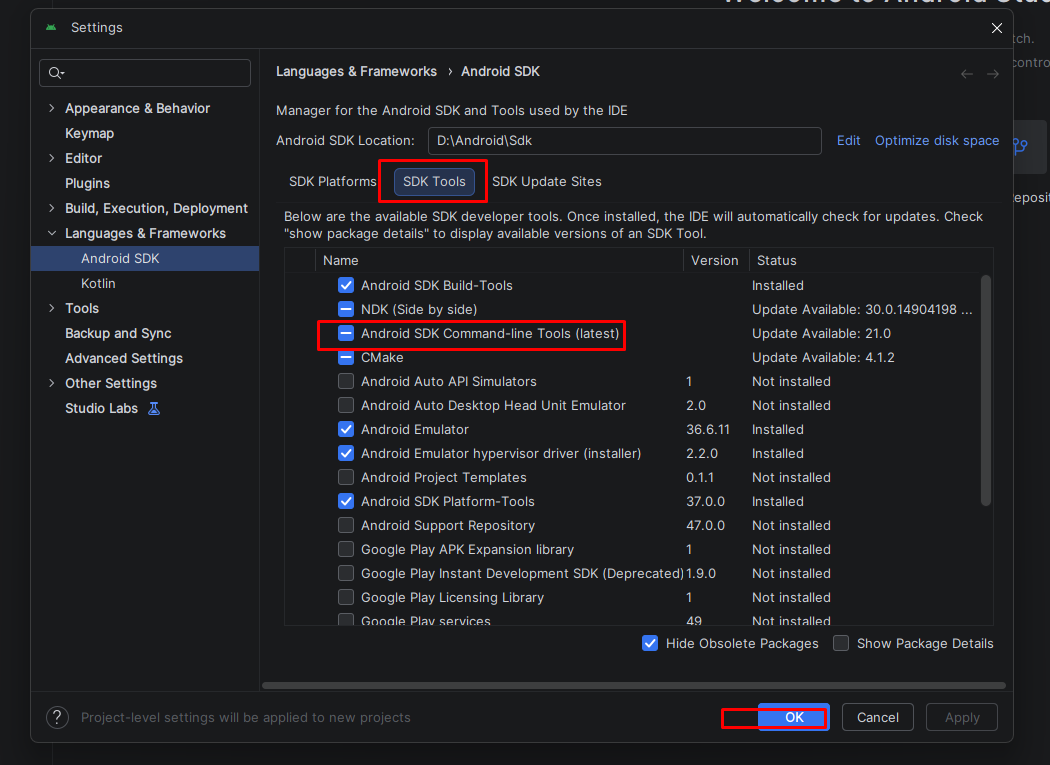Screen dimensions: 1050x765
Task: Check Android Project Templates
Action: [x=346, y=478]
